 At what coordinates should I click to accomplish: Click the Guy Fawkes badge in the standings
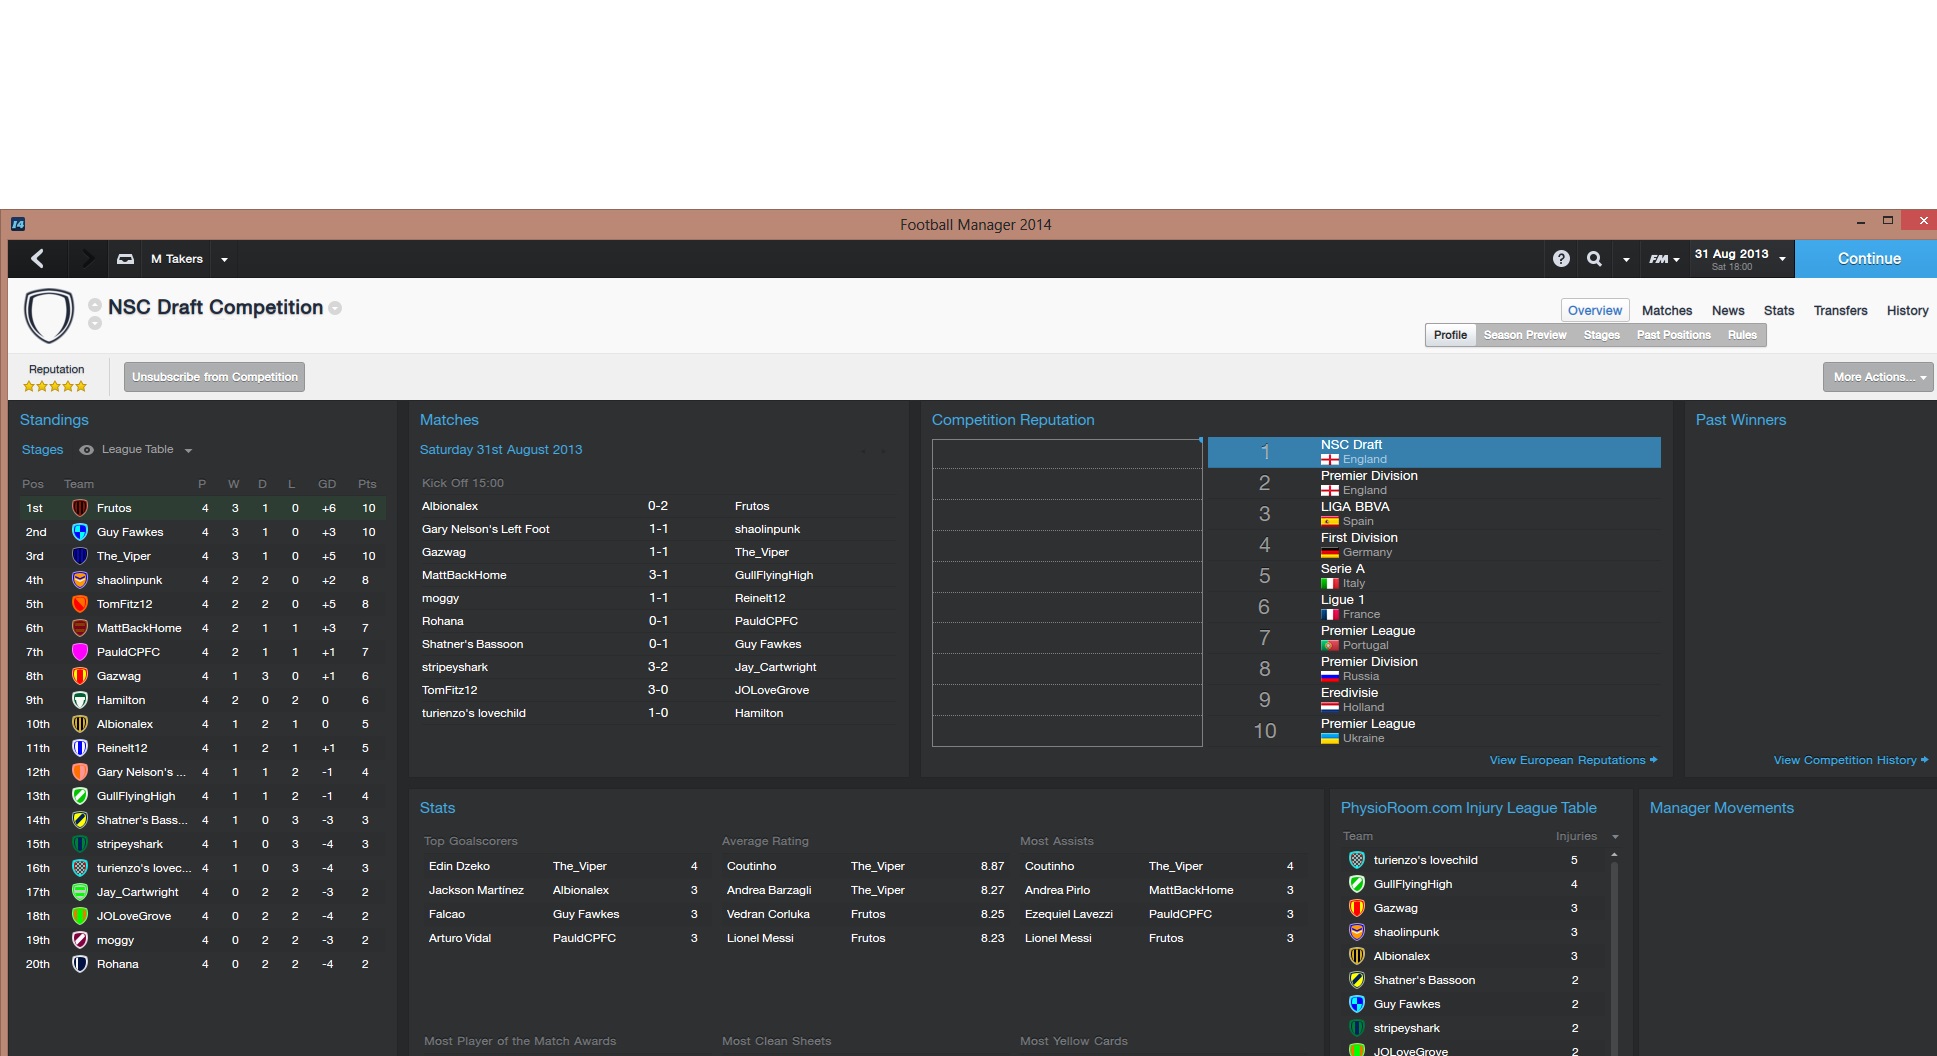[80, 532]
